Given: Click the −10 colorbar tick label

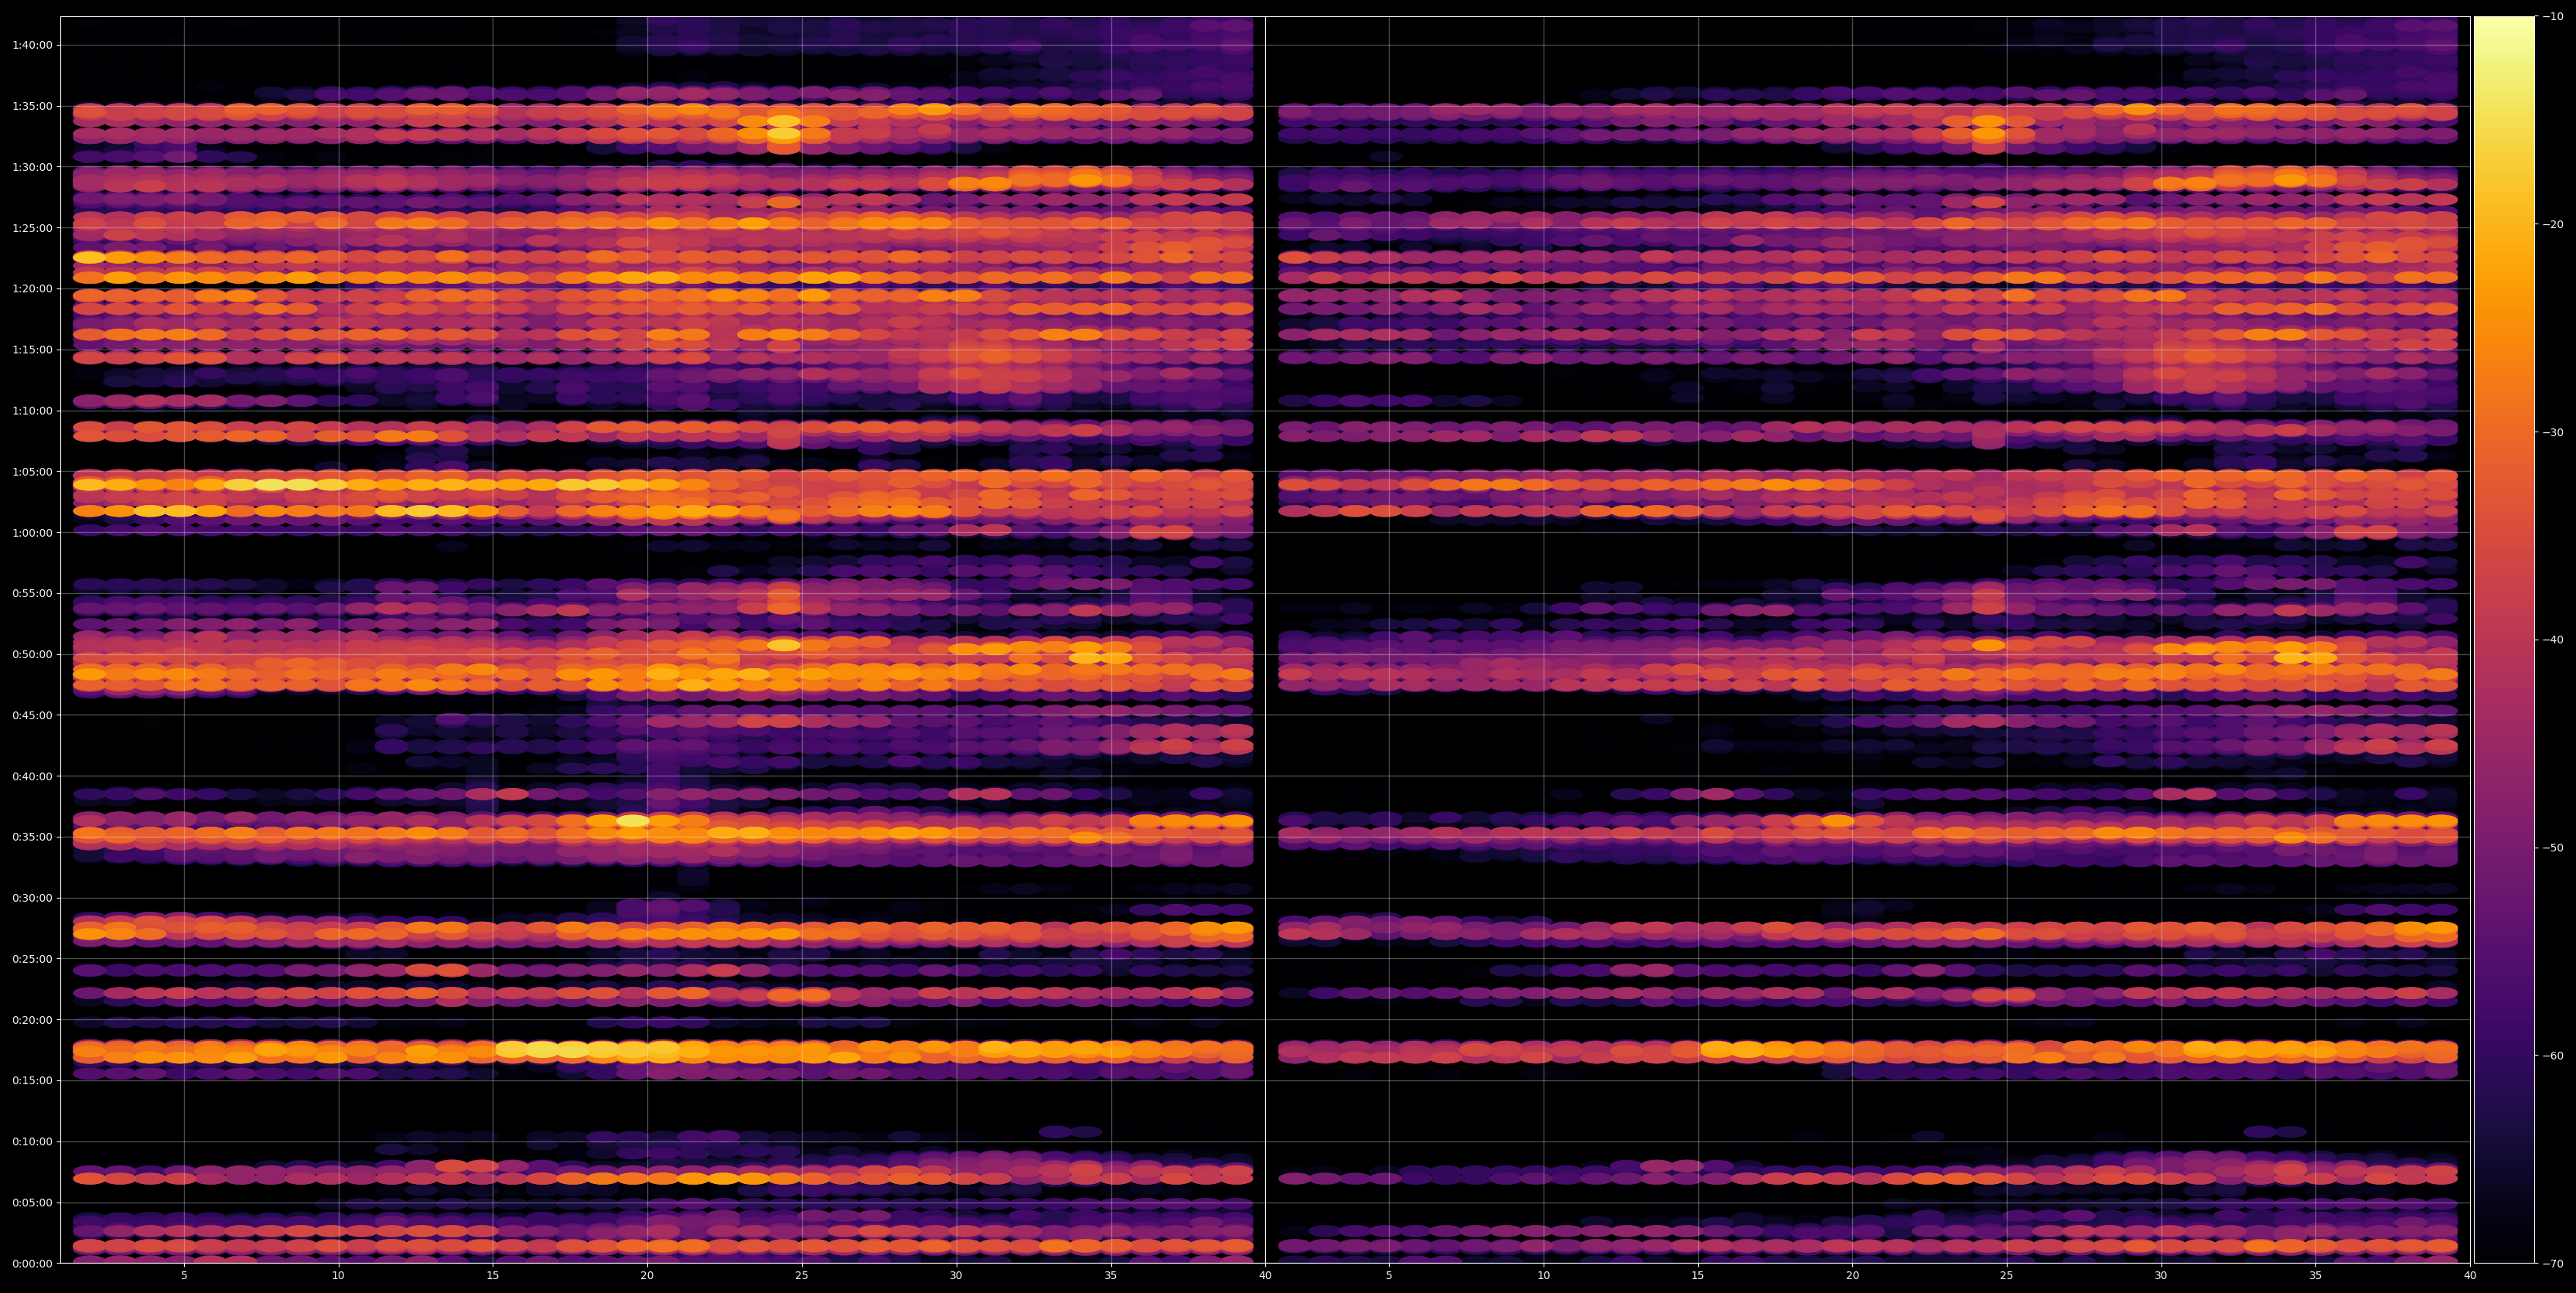Looking at the screenshot, I should point(2553,16).
